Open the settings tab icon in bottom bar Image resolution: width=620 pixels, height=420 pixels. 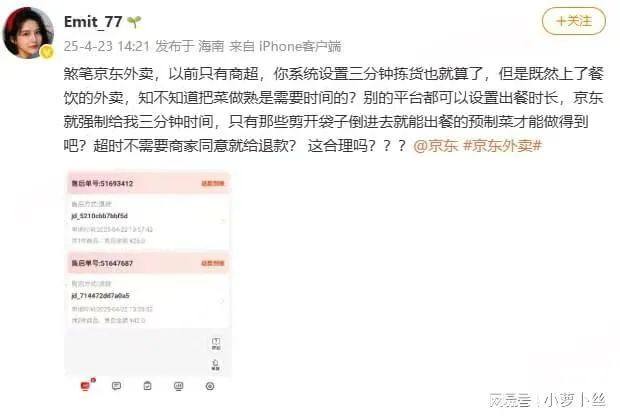click(210, 386)
